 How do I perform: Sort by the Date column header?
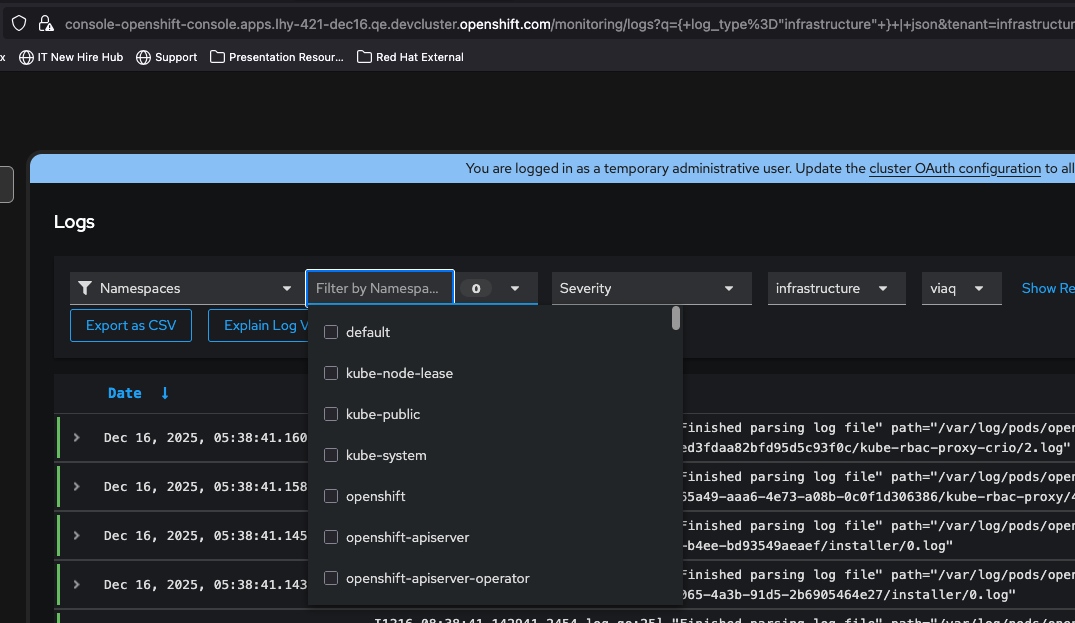point(125,393)
